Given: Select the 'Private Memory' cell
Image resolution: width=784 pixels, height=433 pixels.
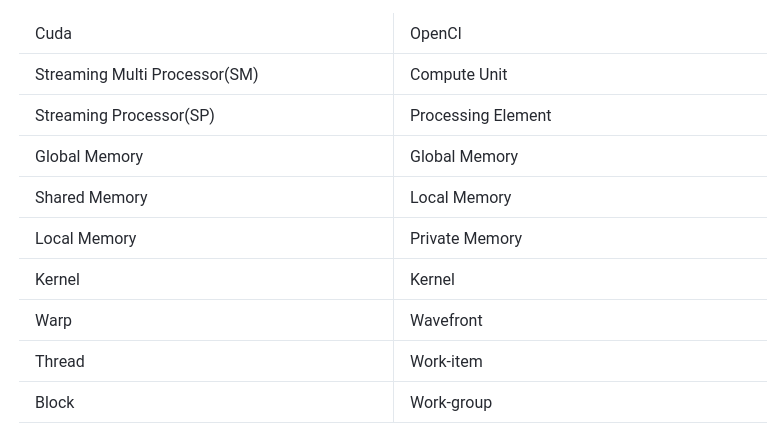Looking at the screenshot, I should [x=580, y=238].
